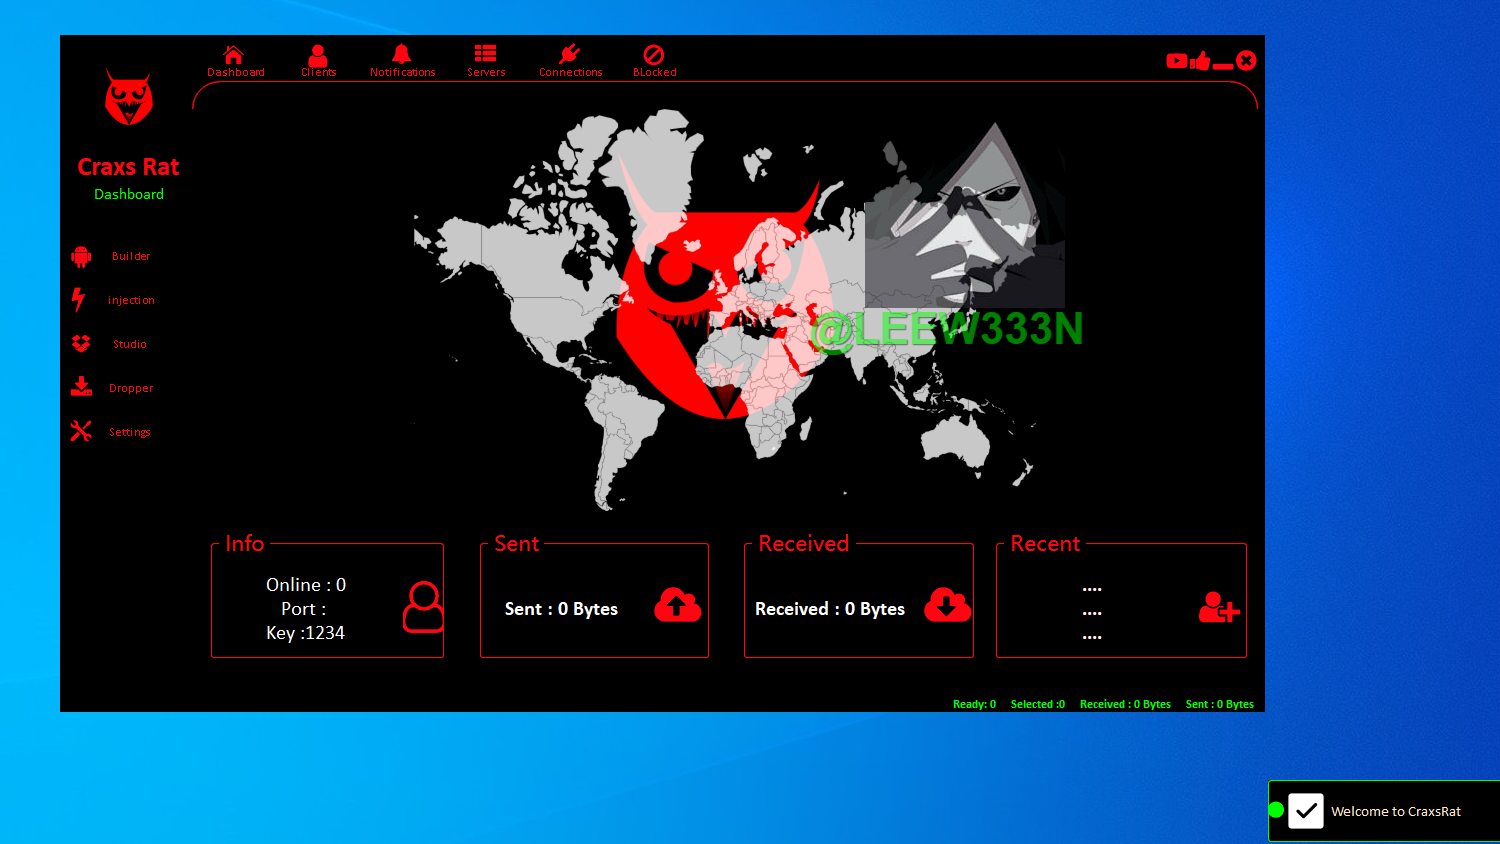This screenshot has height=844, width=1500.
Task: Click the Dropbox-style Studio icon
Action: click(x=81, y=343)
